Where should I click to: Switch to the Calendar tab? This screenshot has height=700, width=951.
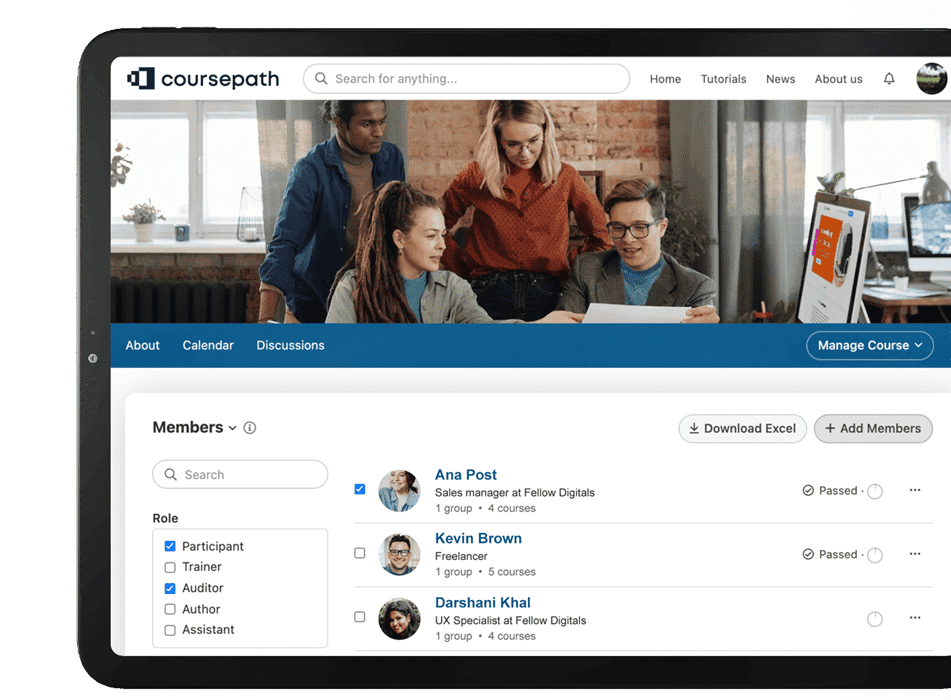pos(208,346)
